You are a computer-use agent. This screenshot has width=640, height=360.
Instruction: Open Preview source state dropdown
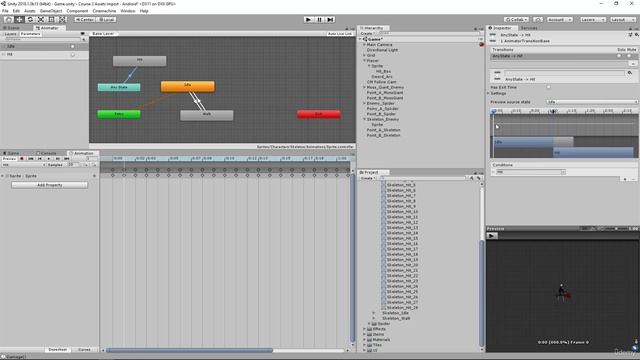click(x=592, y=102)
